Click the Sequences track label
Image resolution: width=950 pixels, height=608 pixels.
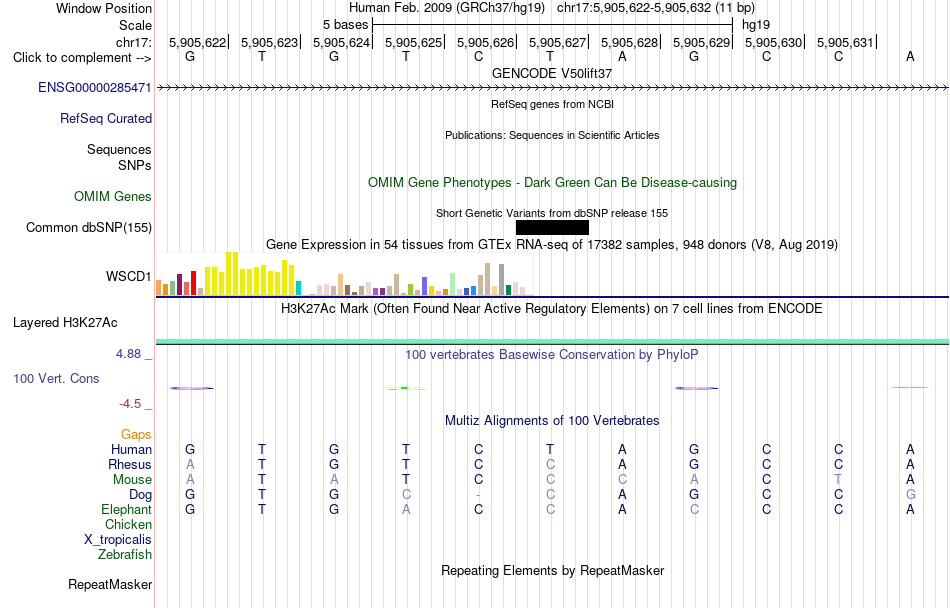click(x=119, y=149)
